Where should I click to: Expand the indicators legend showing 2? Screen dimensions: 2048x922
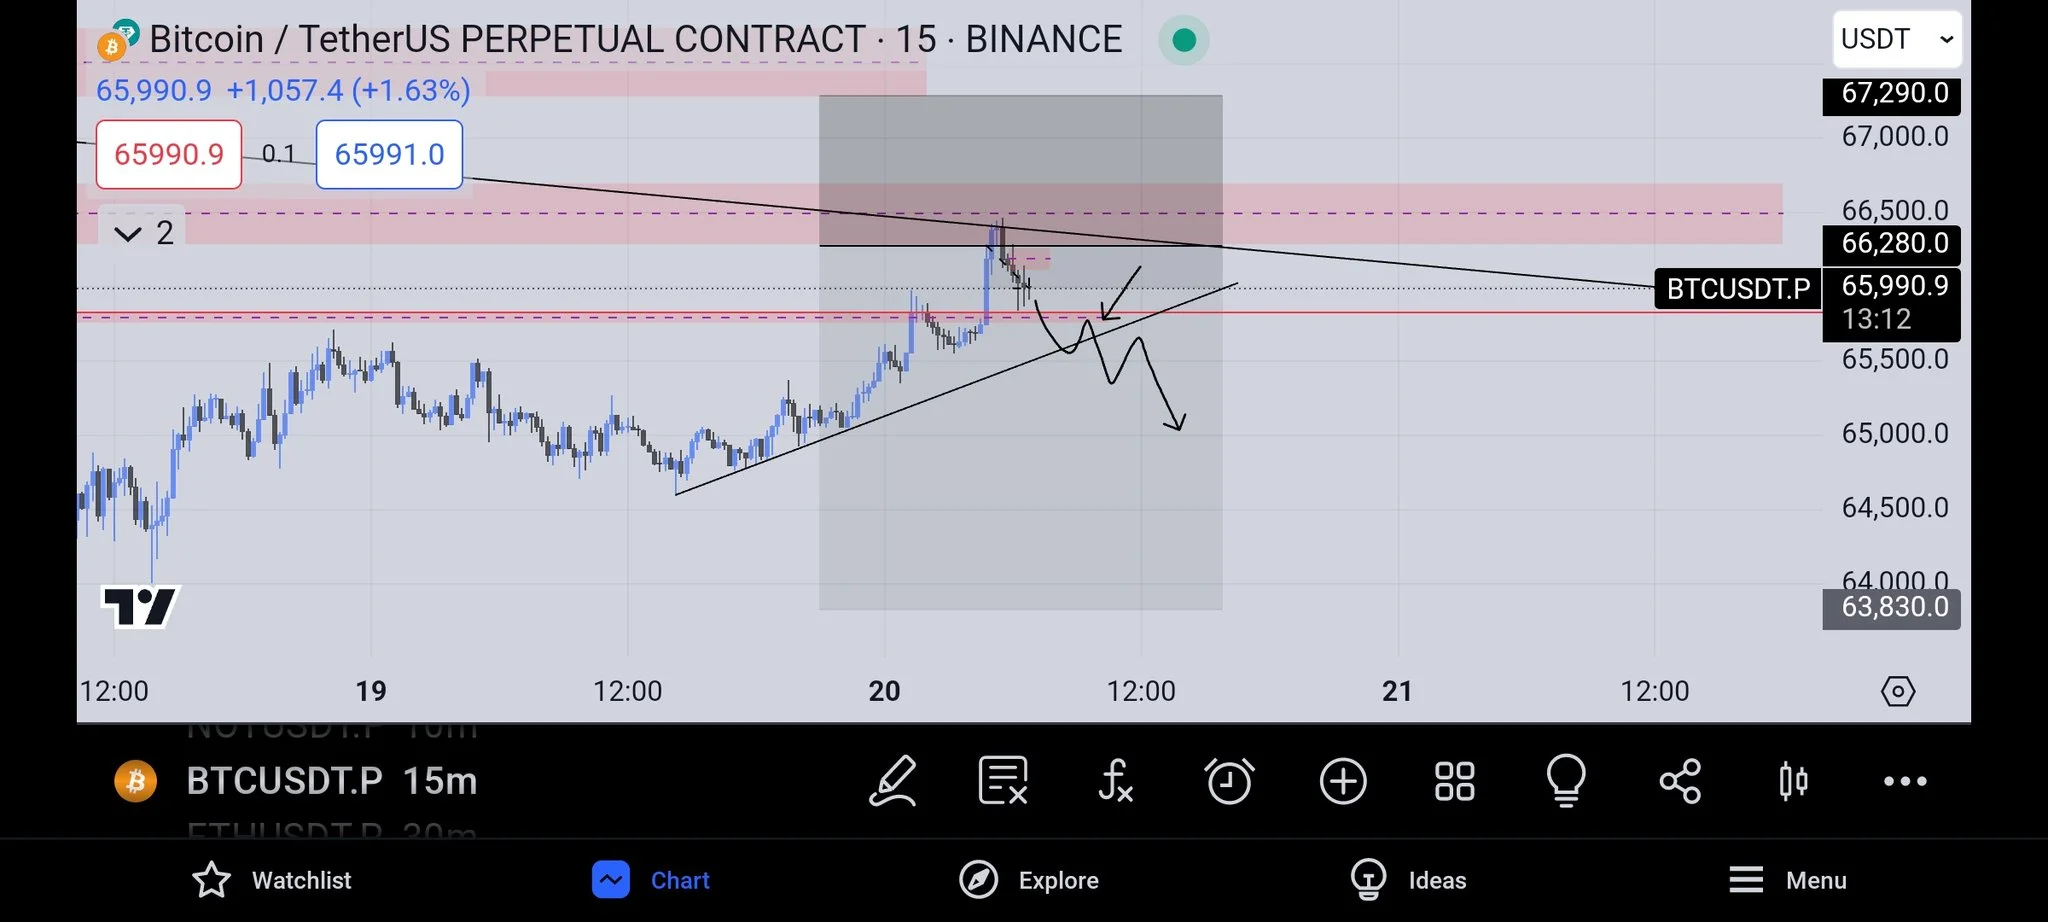[x=144, y=233]
